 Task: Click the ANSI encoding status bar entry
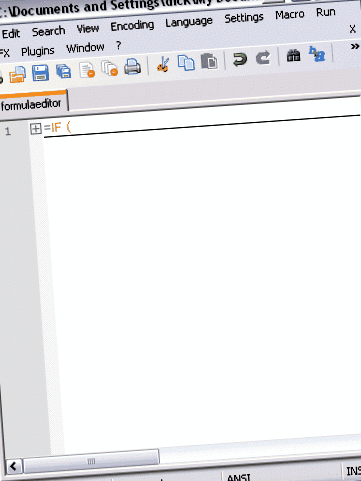coord(239,477)
